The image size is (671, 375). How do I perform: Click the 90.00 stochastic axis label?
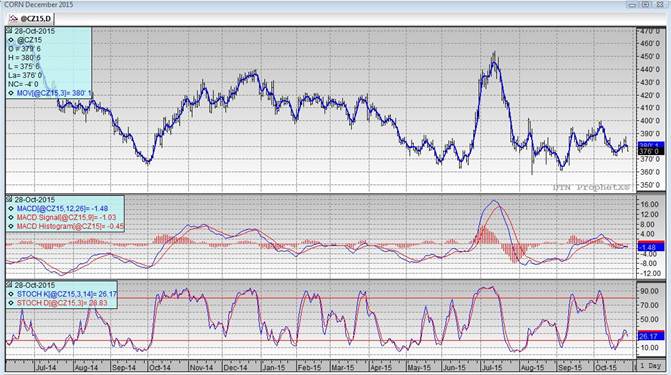click(650, 291)
